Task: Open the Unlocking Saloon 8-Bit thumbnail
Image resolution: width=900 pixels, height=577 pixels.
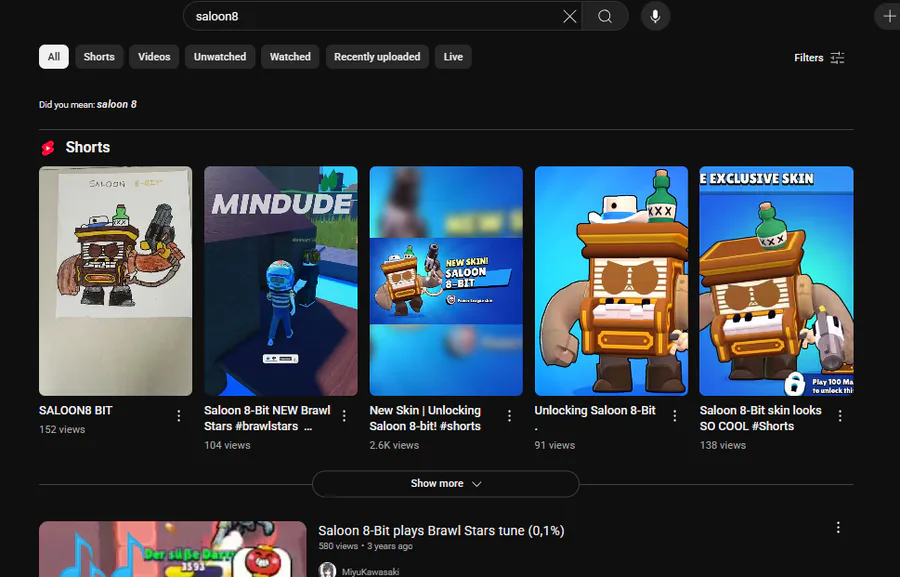Action: pos(611,281)
